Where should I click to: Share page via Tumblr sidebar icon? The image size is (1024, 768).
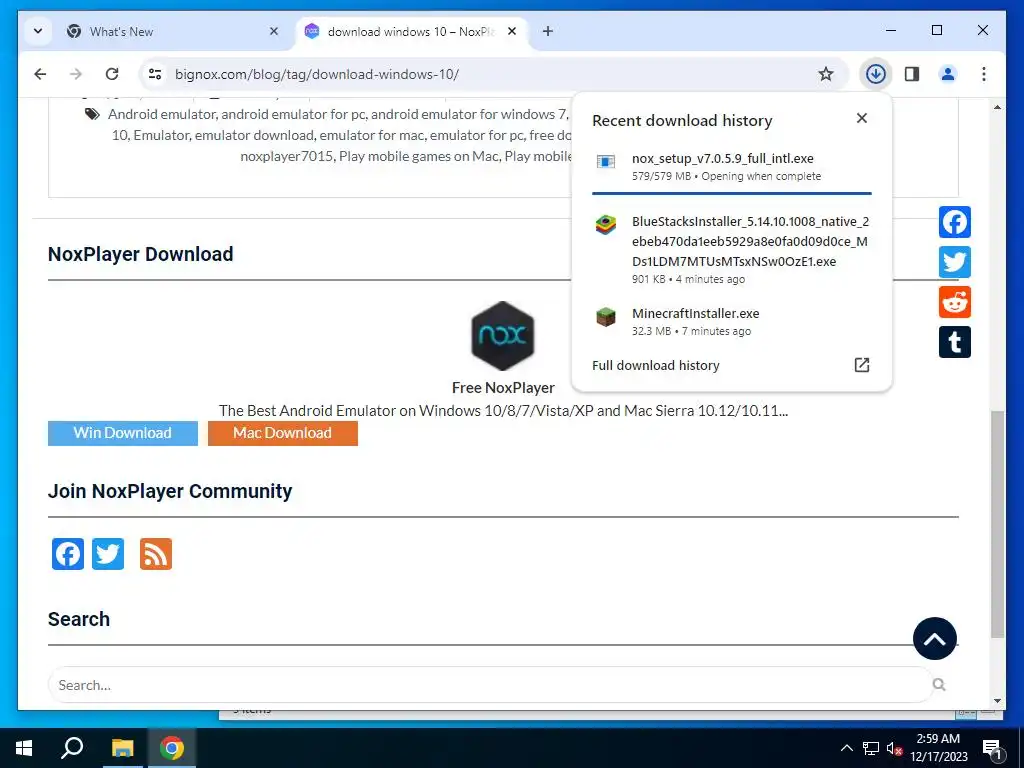click(x=955, y=342)
